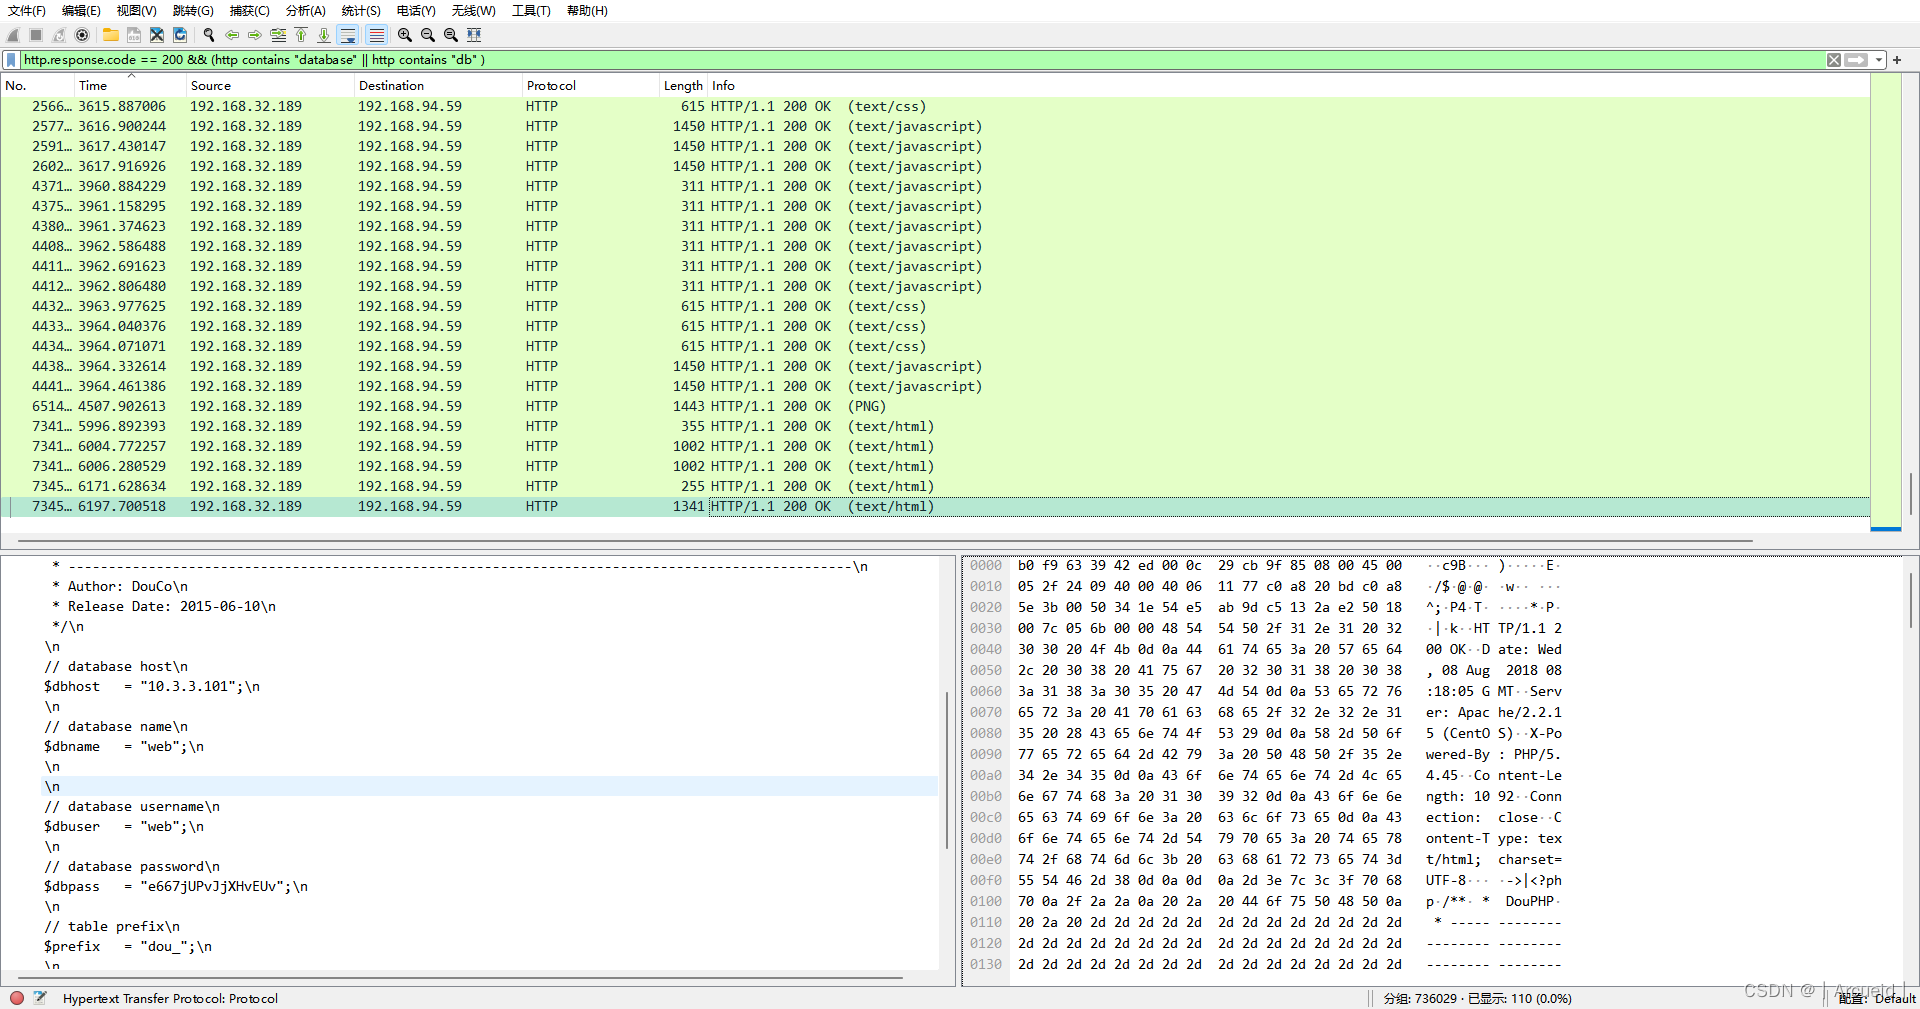Open the 帮助(H) menu

point(587,11)
